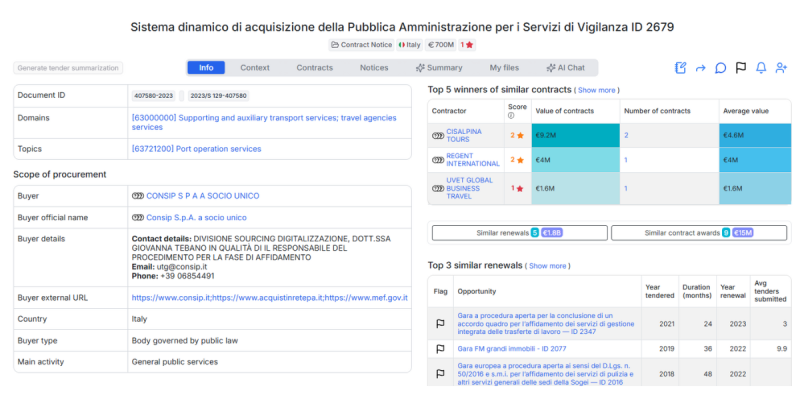Open CISALPINA TOURS contractor link
Viewport: 800px width, 400px height.
[x=464, y=135]
